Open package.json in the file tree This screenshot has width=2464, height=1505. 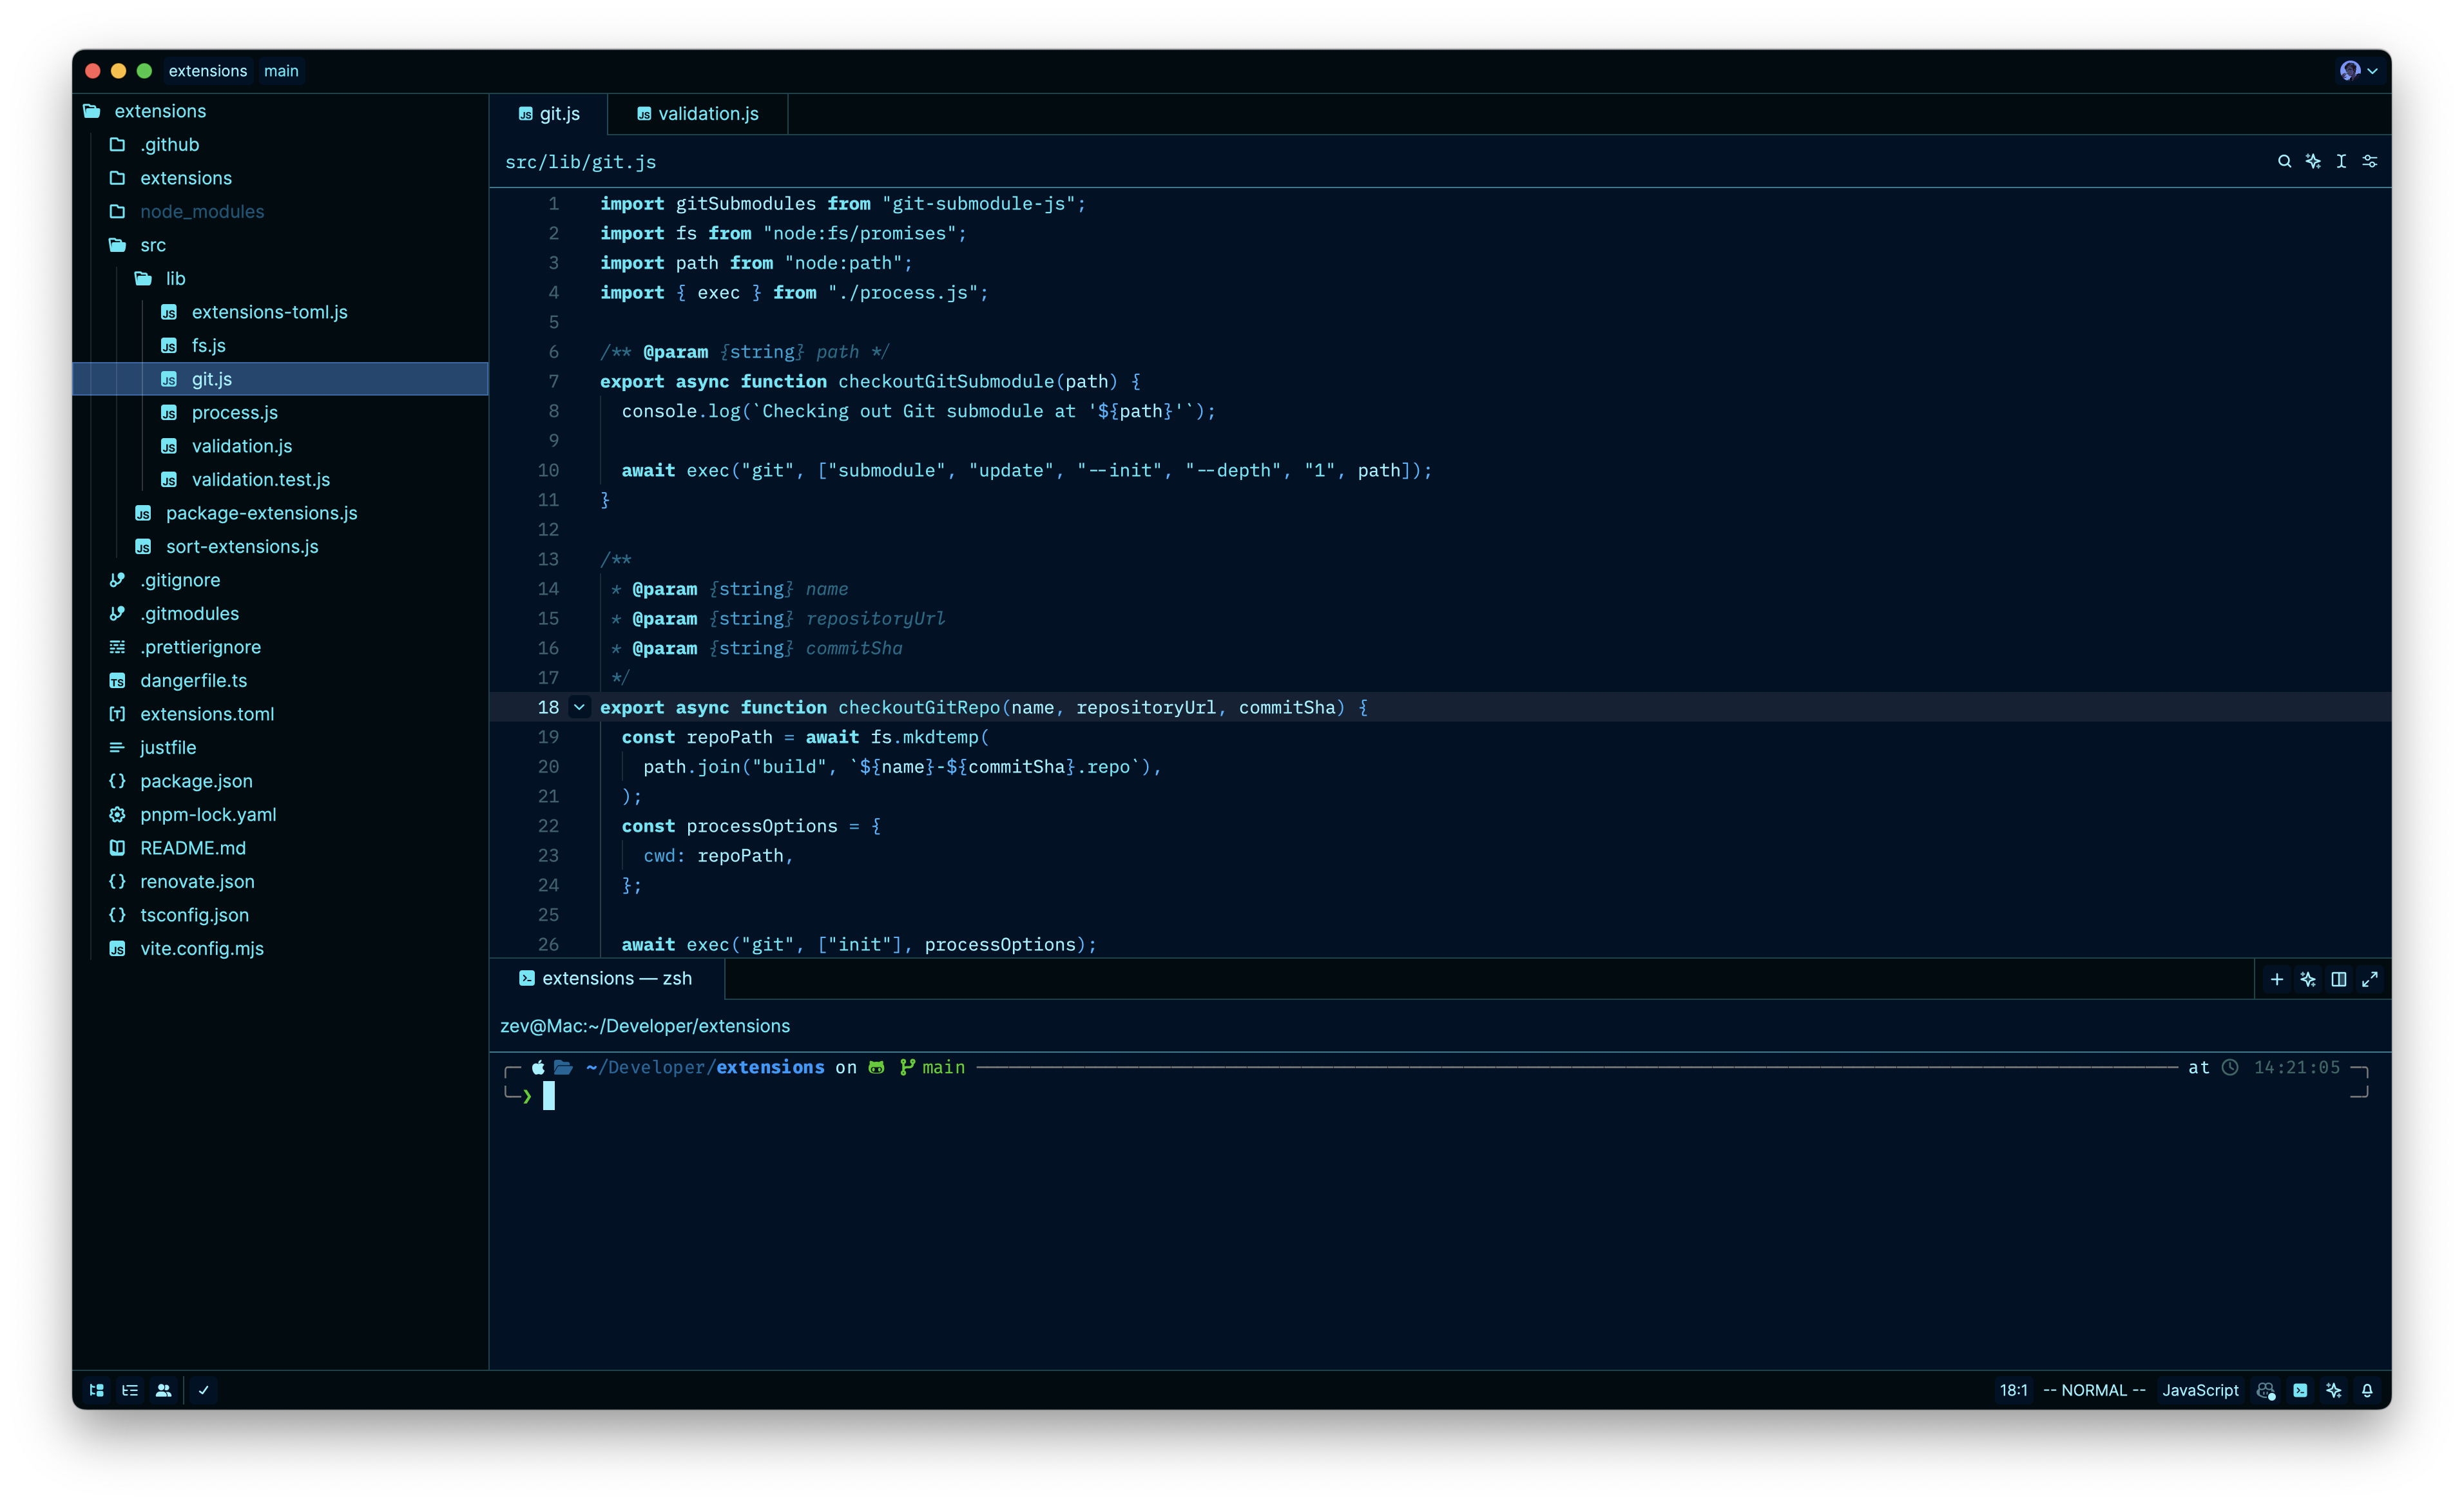pyautogui.click(x=196, y=781)
